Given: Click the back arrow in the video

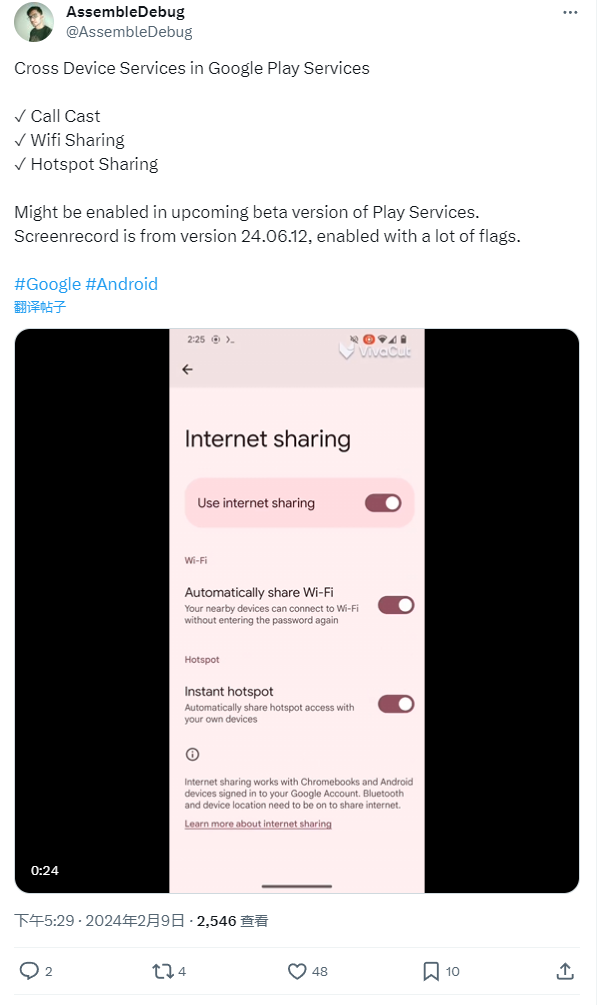Looking at the screenshot, I should coord(187,369).
